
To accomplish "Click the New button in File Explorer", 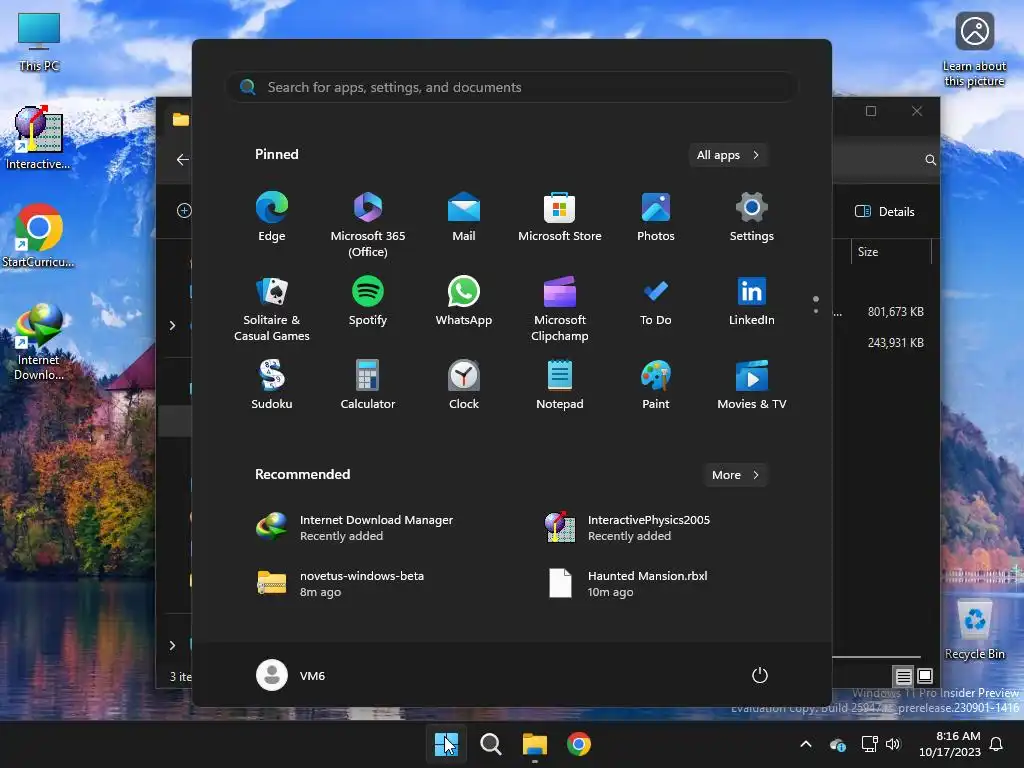I will click(x=184, y=210).
